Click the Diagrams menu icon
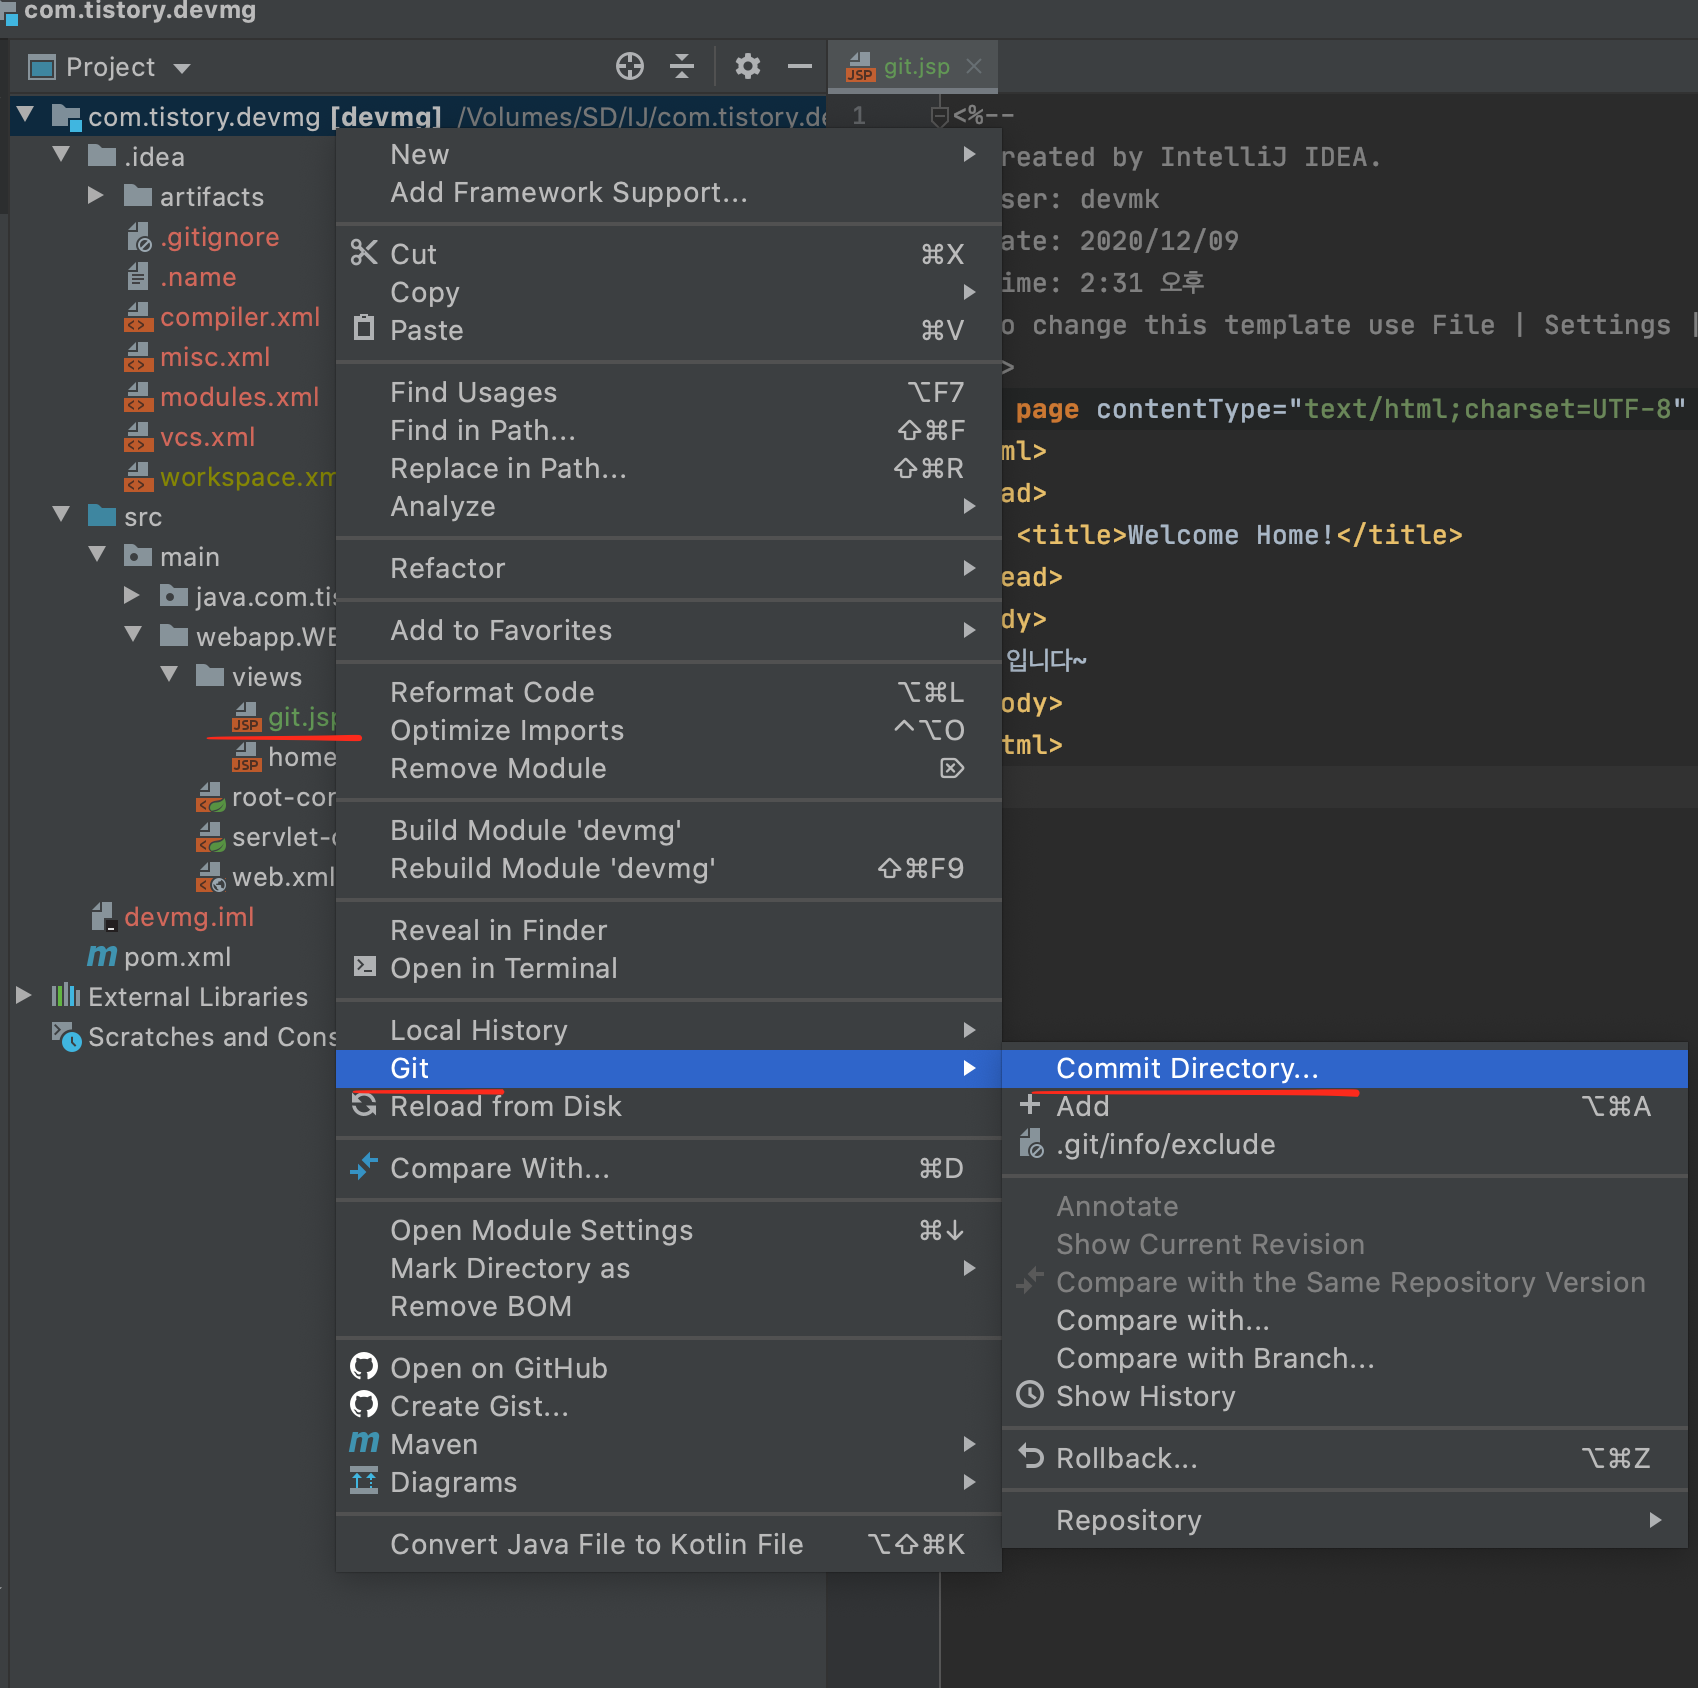This screenshot has width=1698, height=1688. (364, 1480)
